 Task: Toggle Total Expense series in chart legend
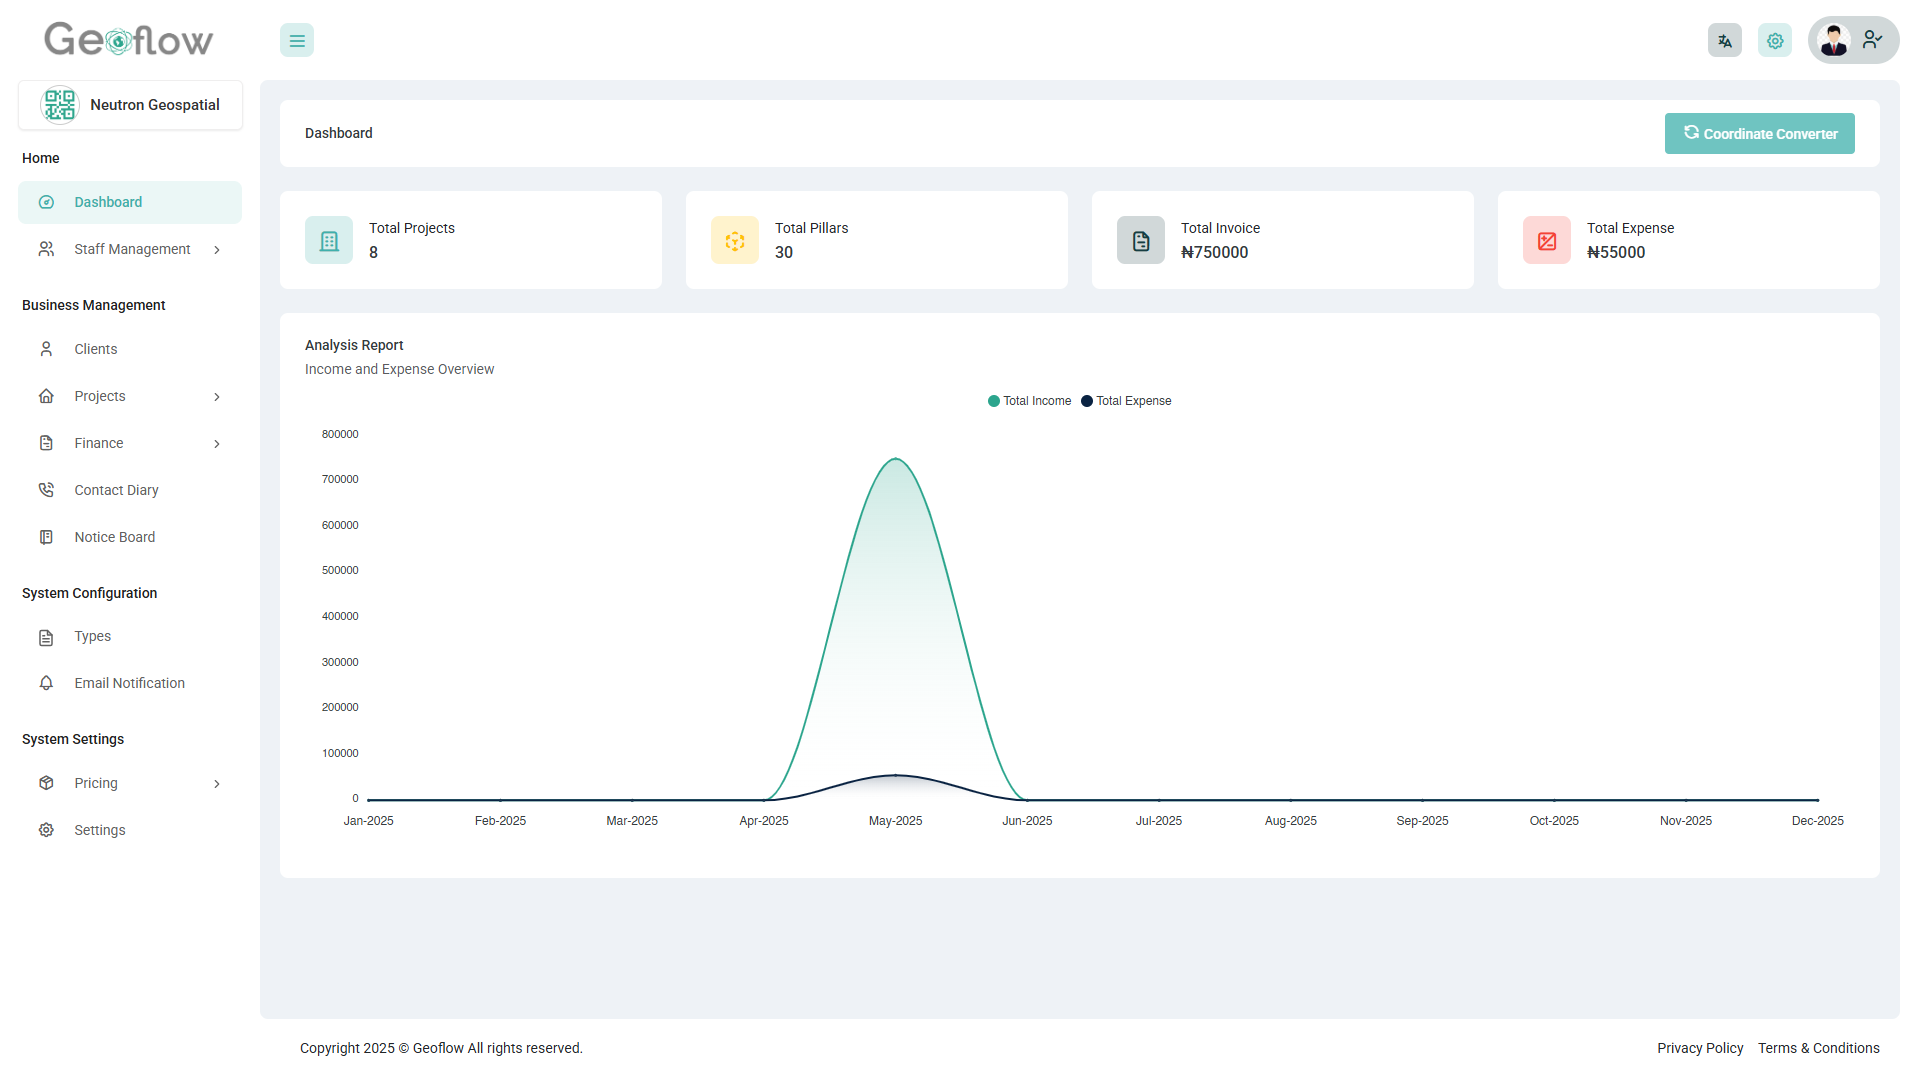pyautogui.click(x=1126, y=401)
